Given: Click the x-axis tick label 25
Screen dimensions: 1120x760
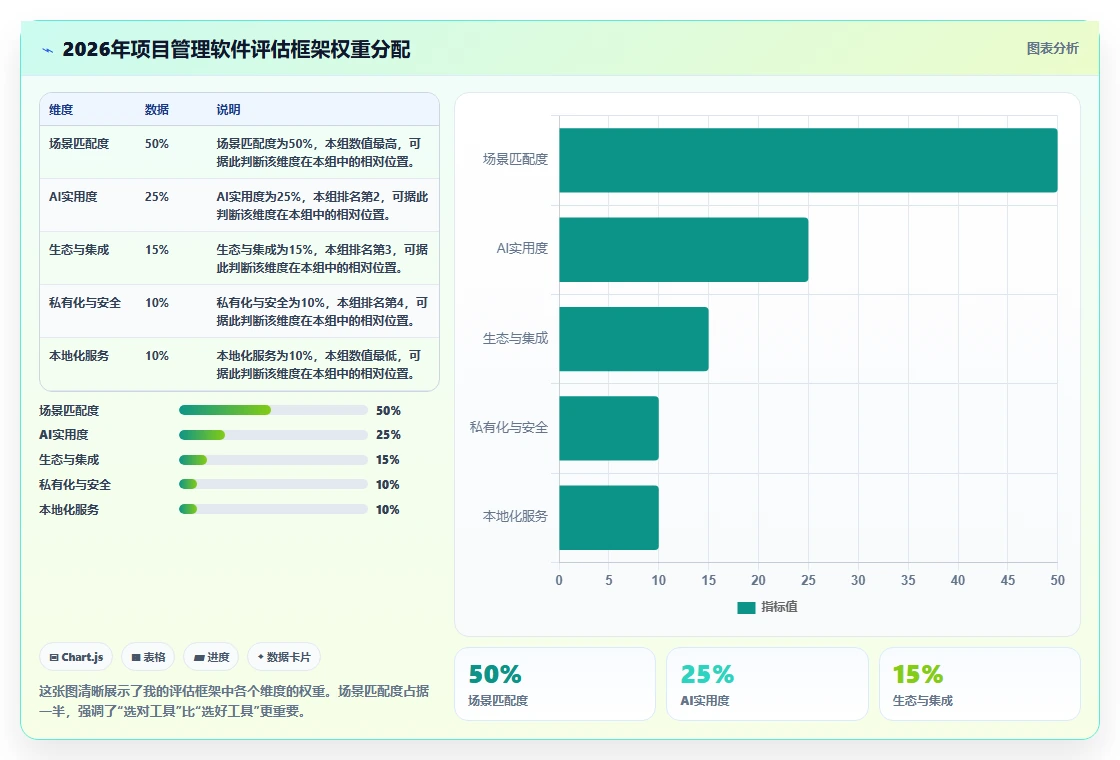Looking at the screenshot, I should 808,580.
